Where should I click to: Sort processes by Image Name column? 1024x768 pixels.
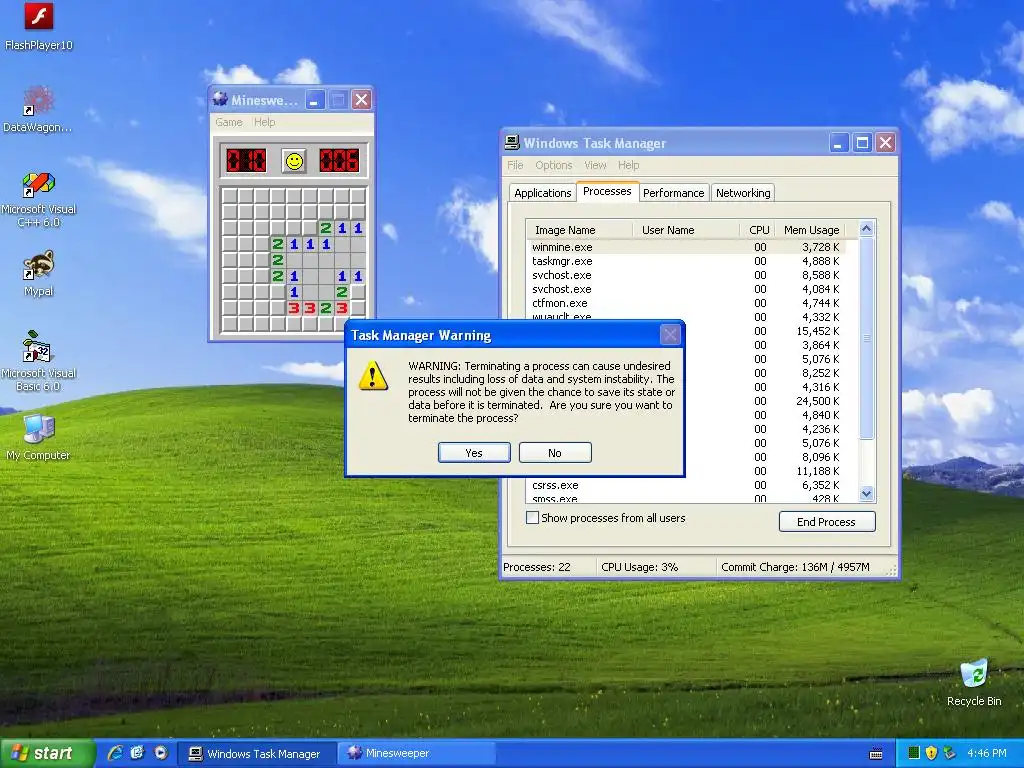pyautogui.click(x=580, y=230)
